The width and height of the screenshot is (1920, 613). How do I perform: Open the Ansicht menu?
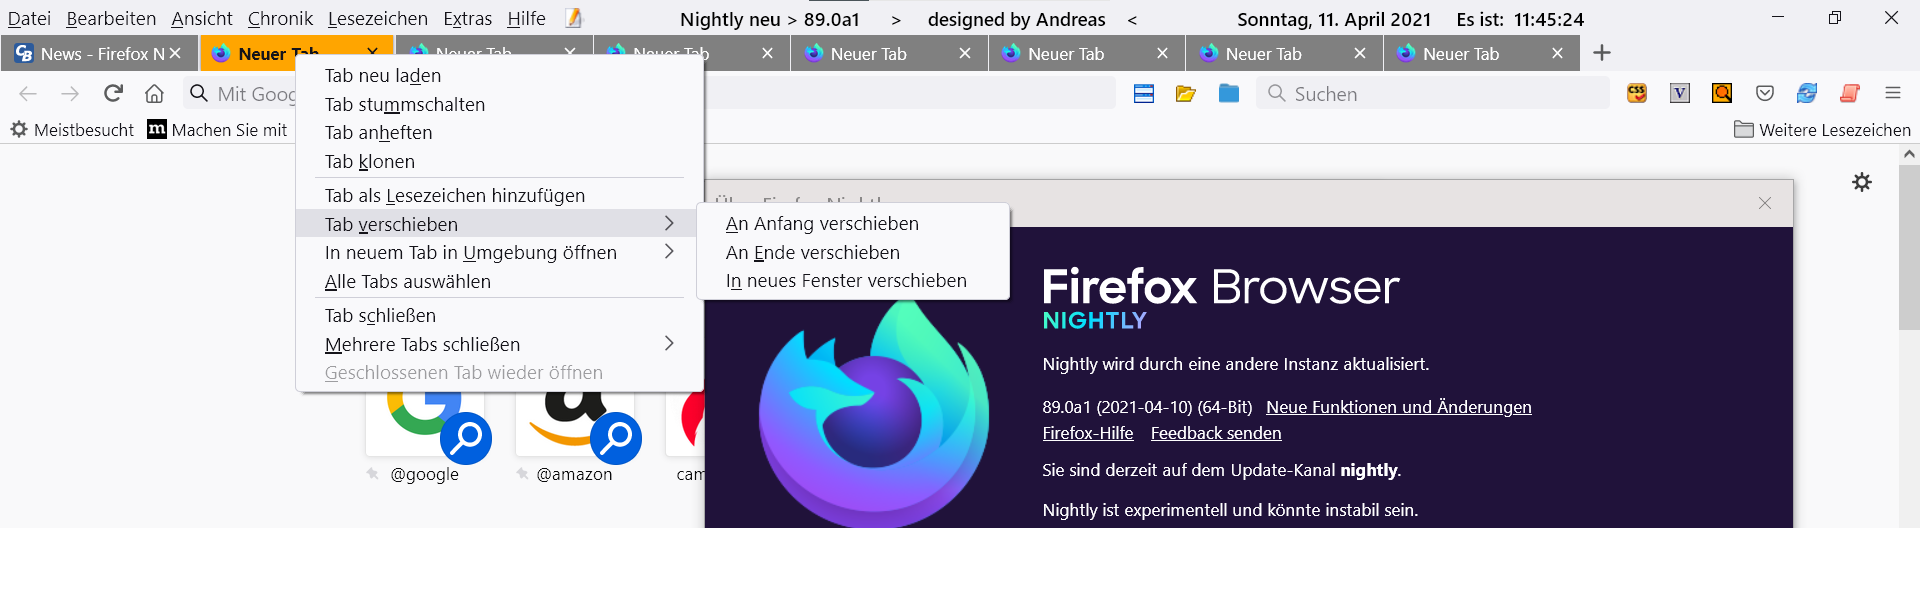[x=202, y=19]
